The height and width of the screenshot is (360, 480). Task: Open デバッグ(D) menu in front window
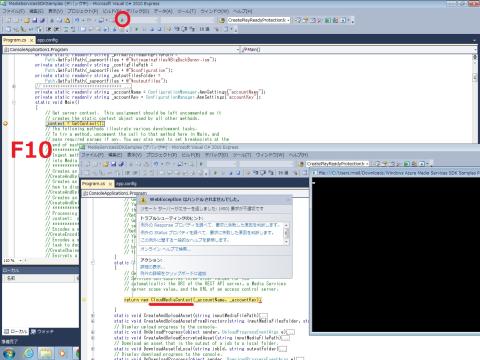(x=216, y=155)
